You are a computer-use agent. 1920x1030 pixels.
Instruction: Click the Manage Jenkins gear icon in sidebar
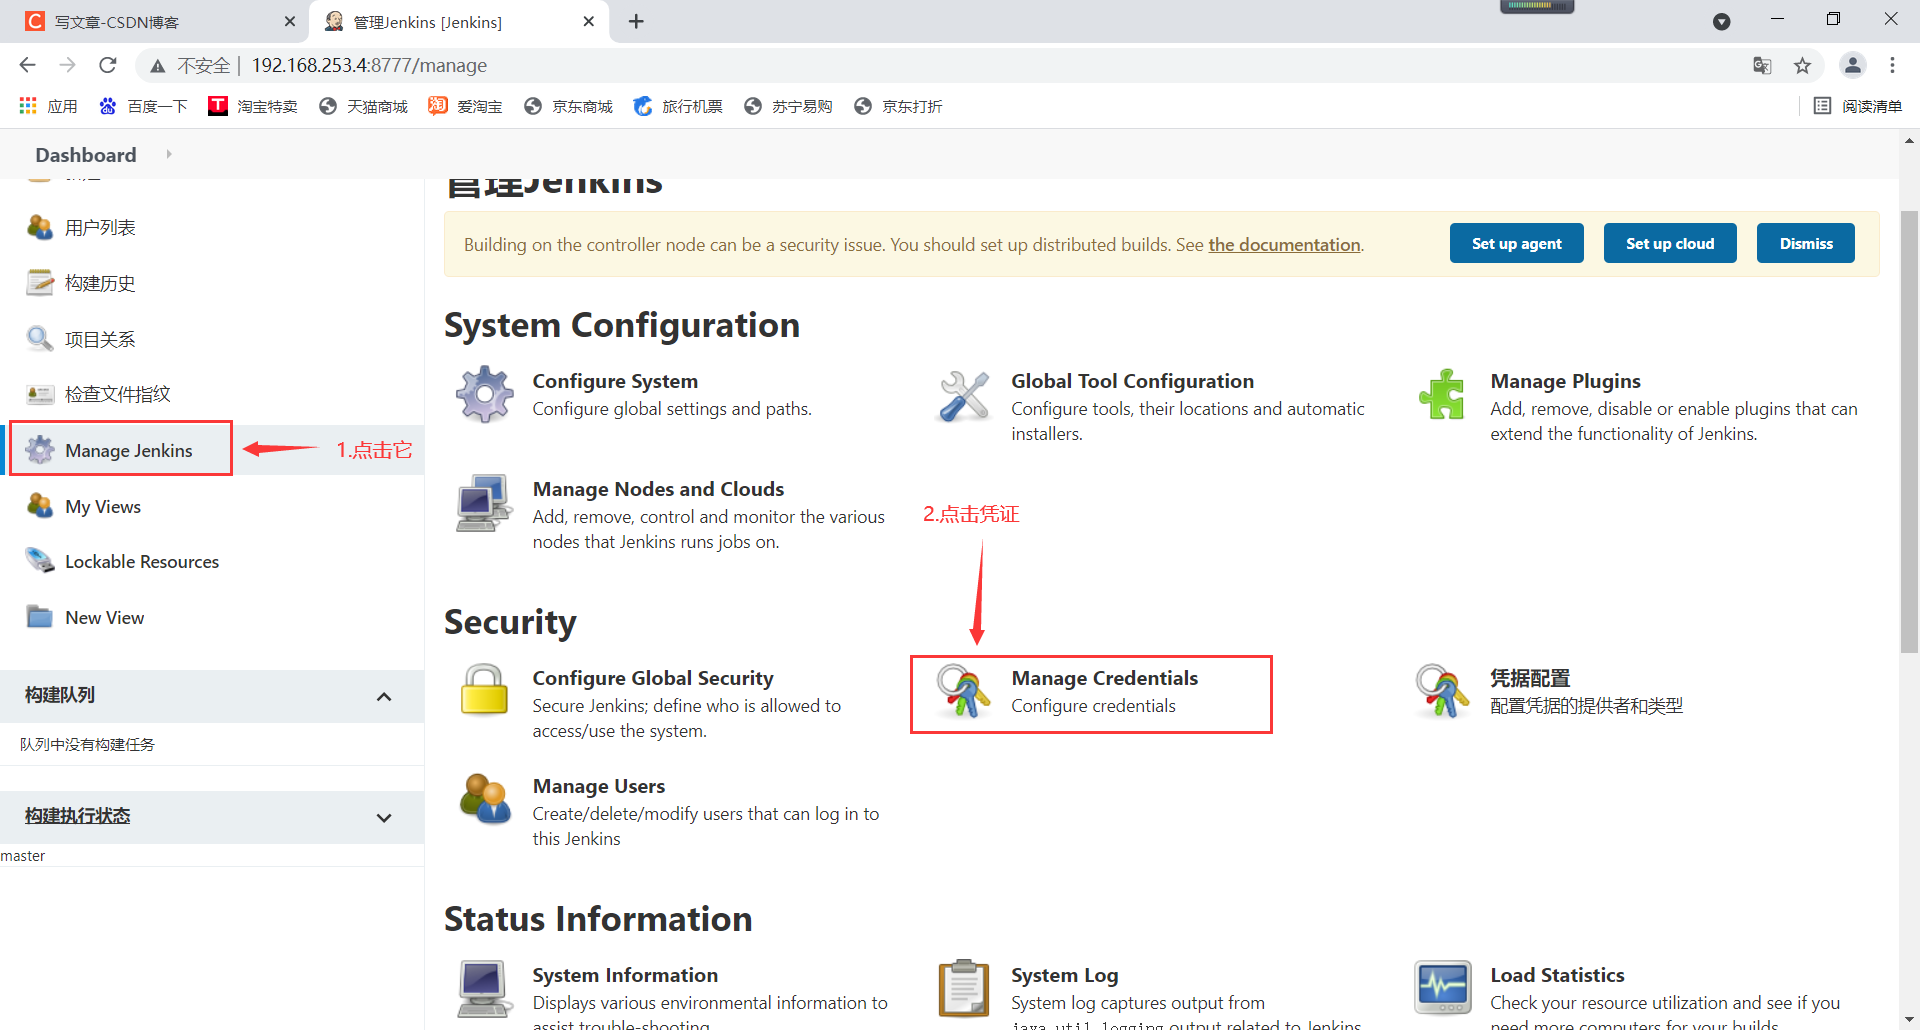[x=40, y=450]
